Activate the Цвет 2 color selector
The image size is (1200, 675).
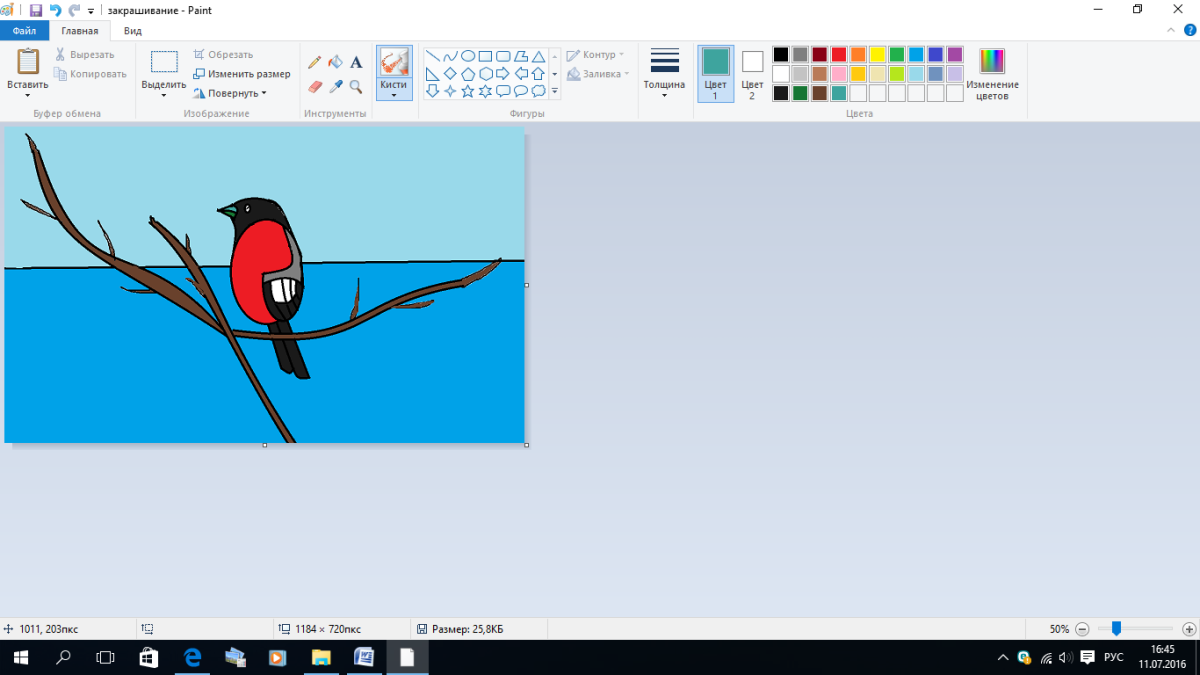pos(752,73)
